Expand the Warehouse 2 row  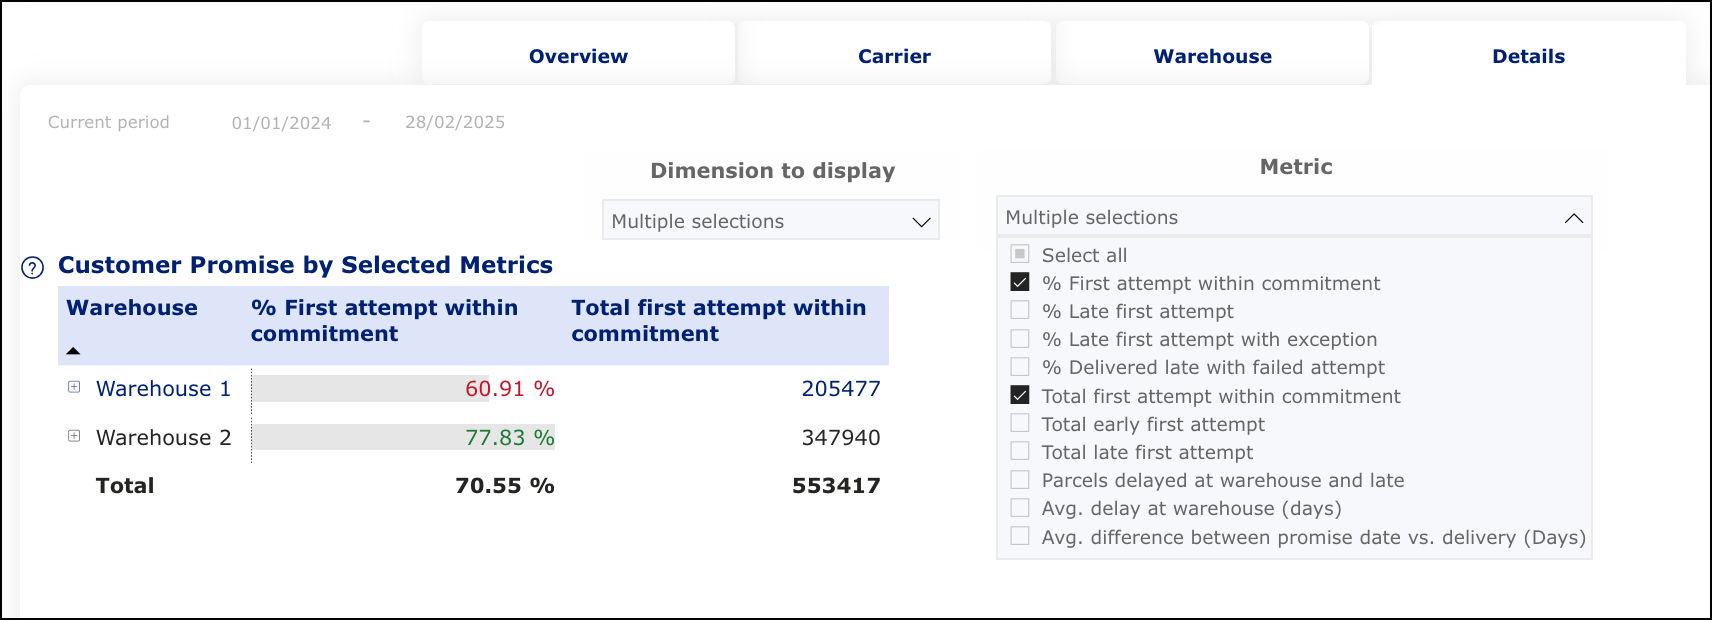pyautogui.click(x=74, y=436)
